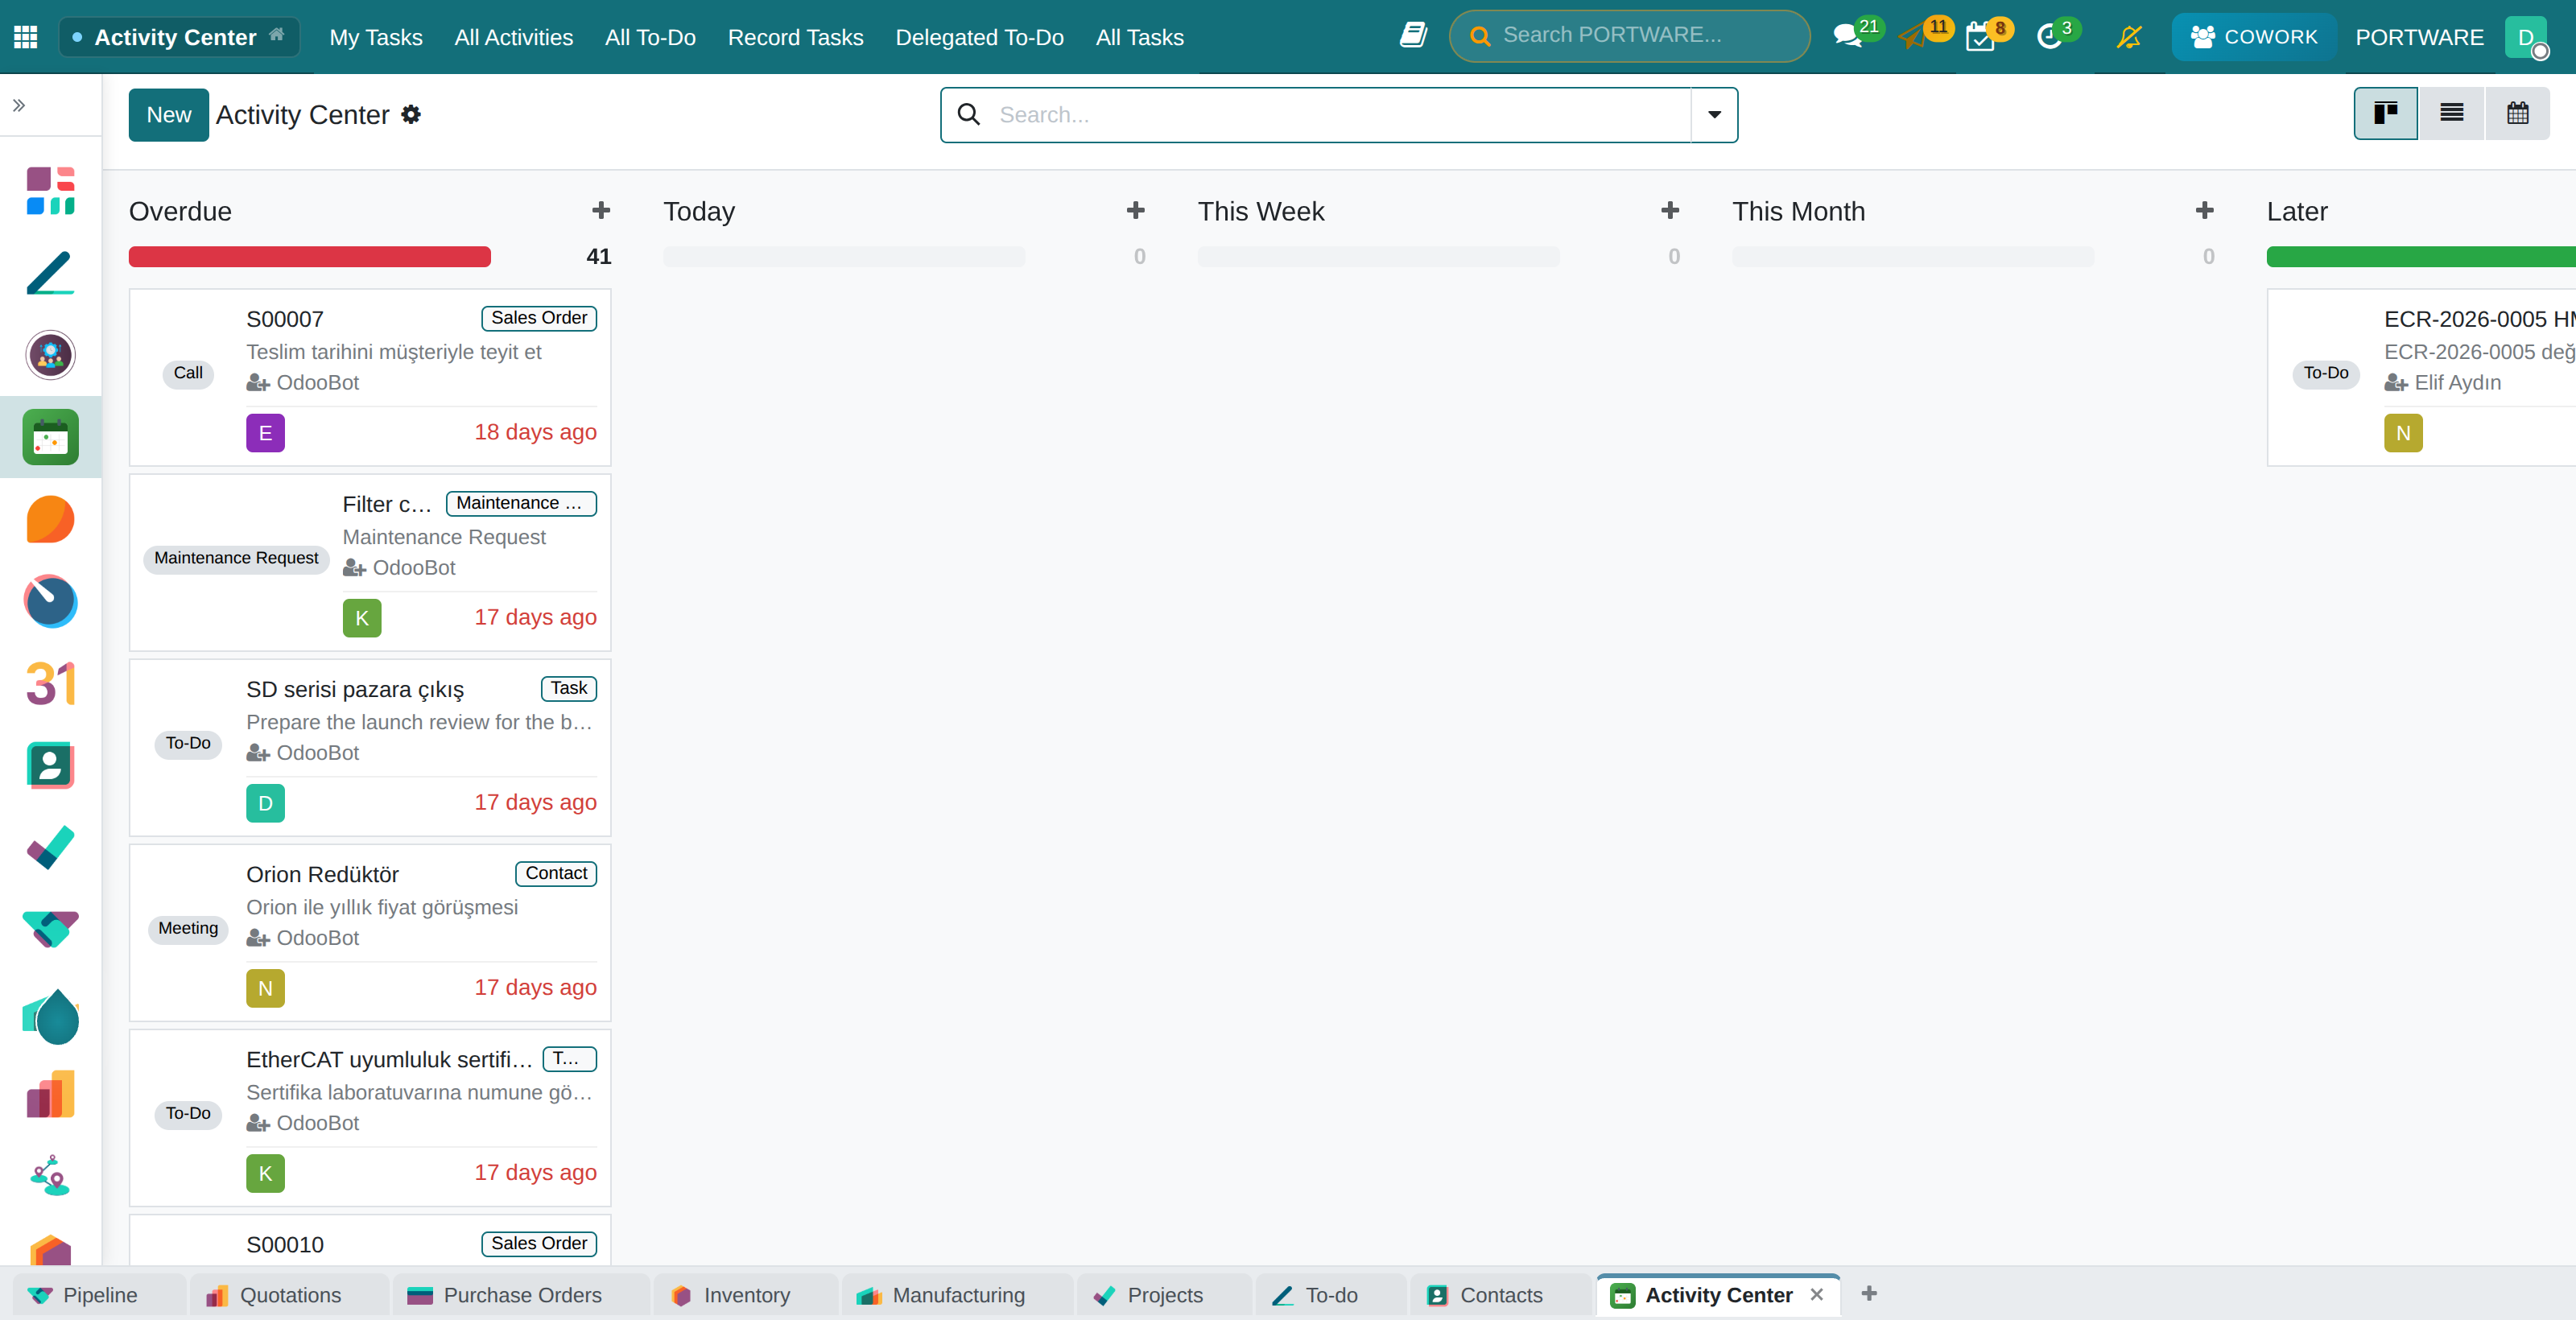This screenshot has width=2576, height=1320.
Task: Focus the Search PORTWARE field
Action: click(x=1630, y=36)
